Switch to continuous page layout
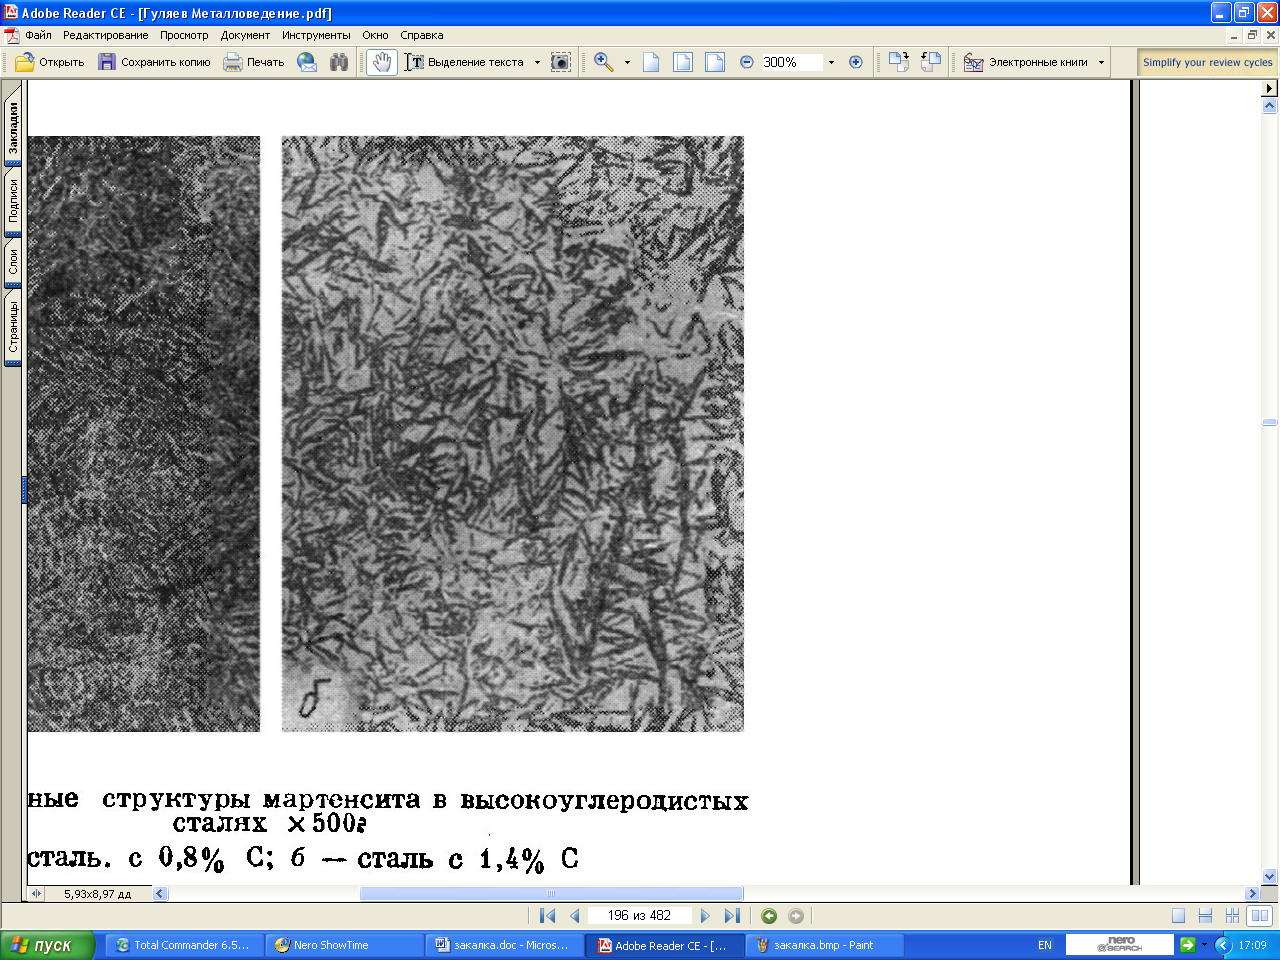The height and width of the screenshot is (960, 1280). click(1205, 915)
